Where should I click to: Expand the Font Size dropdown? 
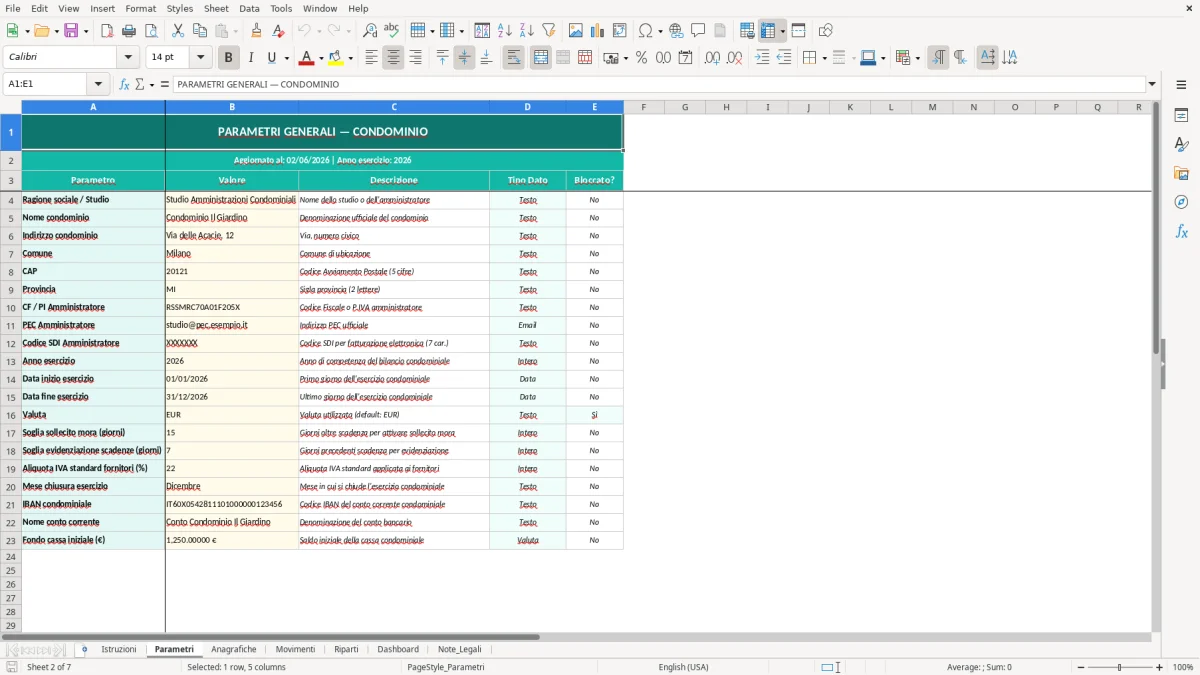pos(201,58)
